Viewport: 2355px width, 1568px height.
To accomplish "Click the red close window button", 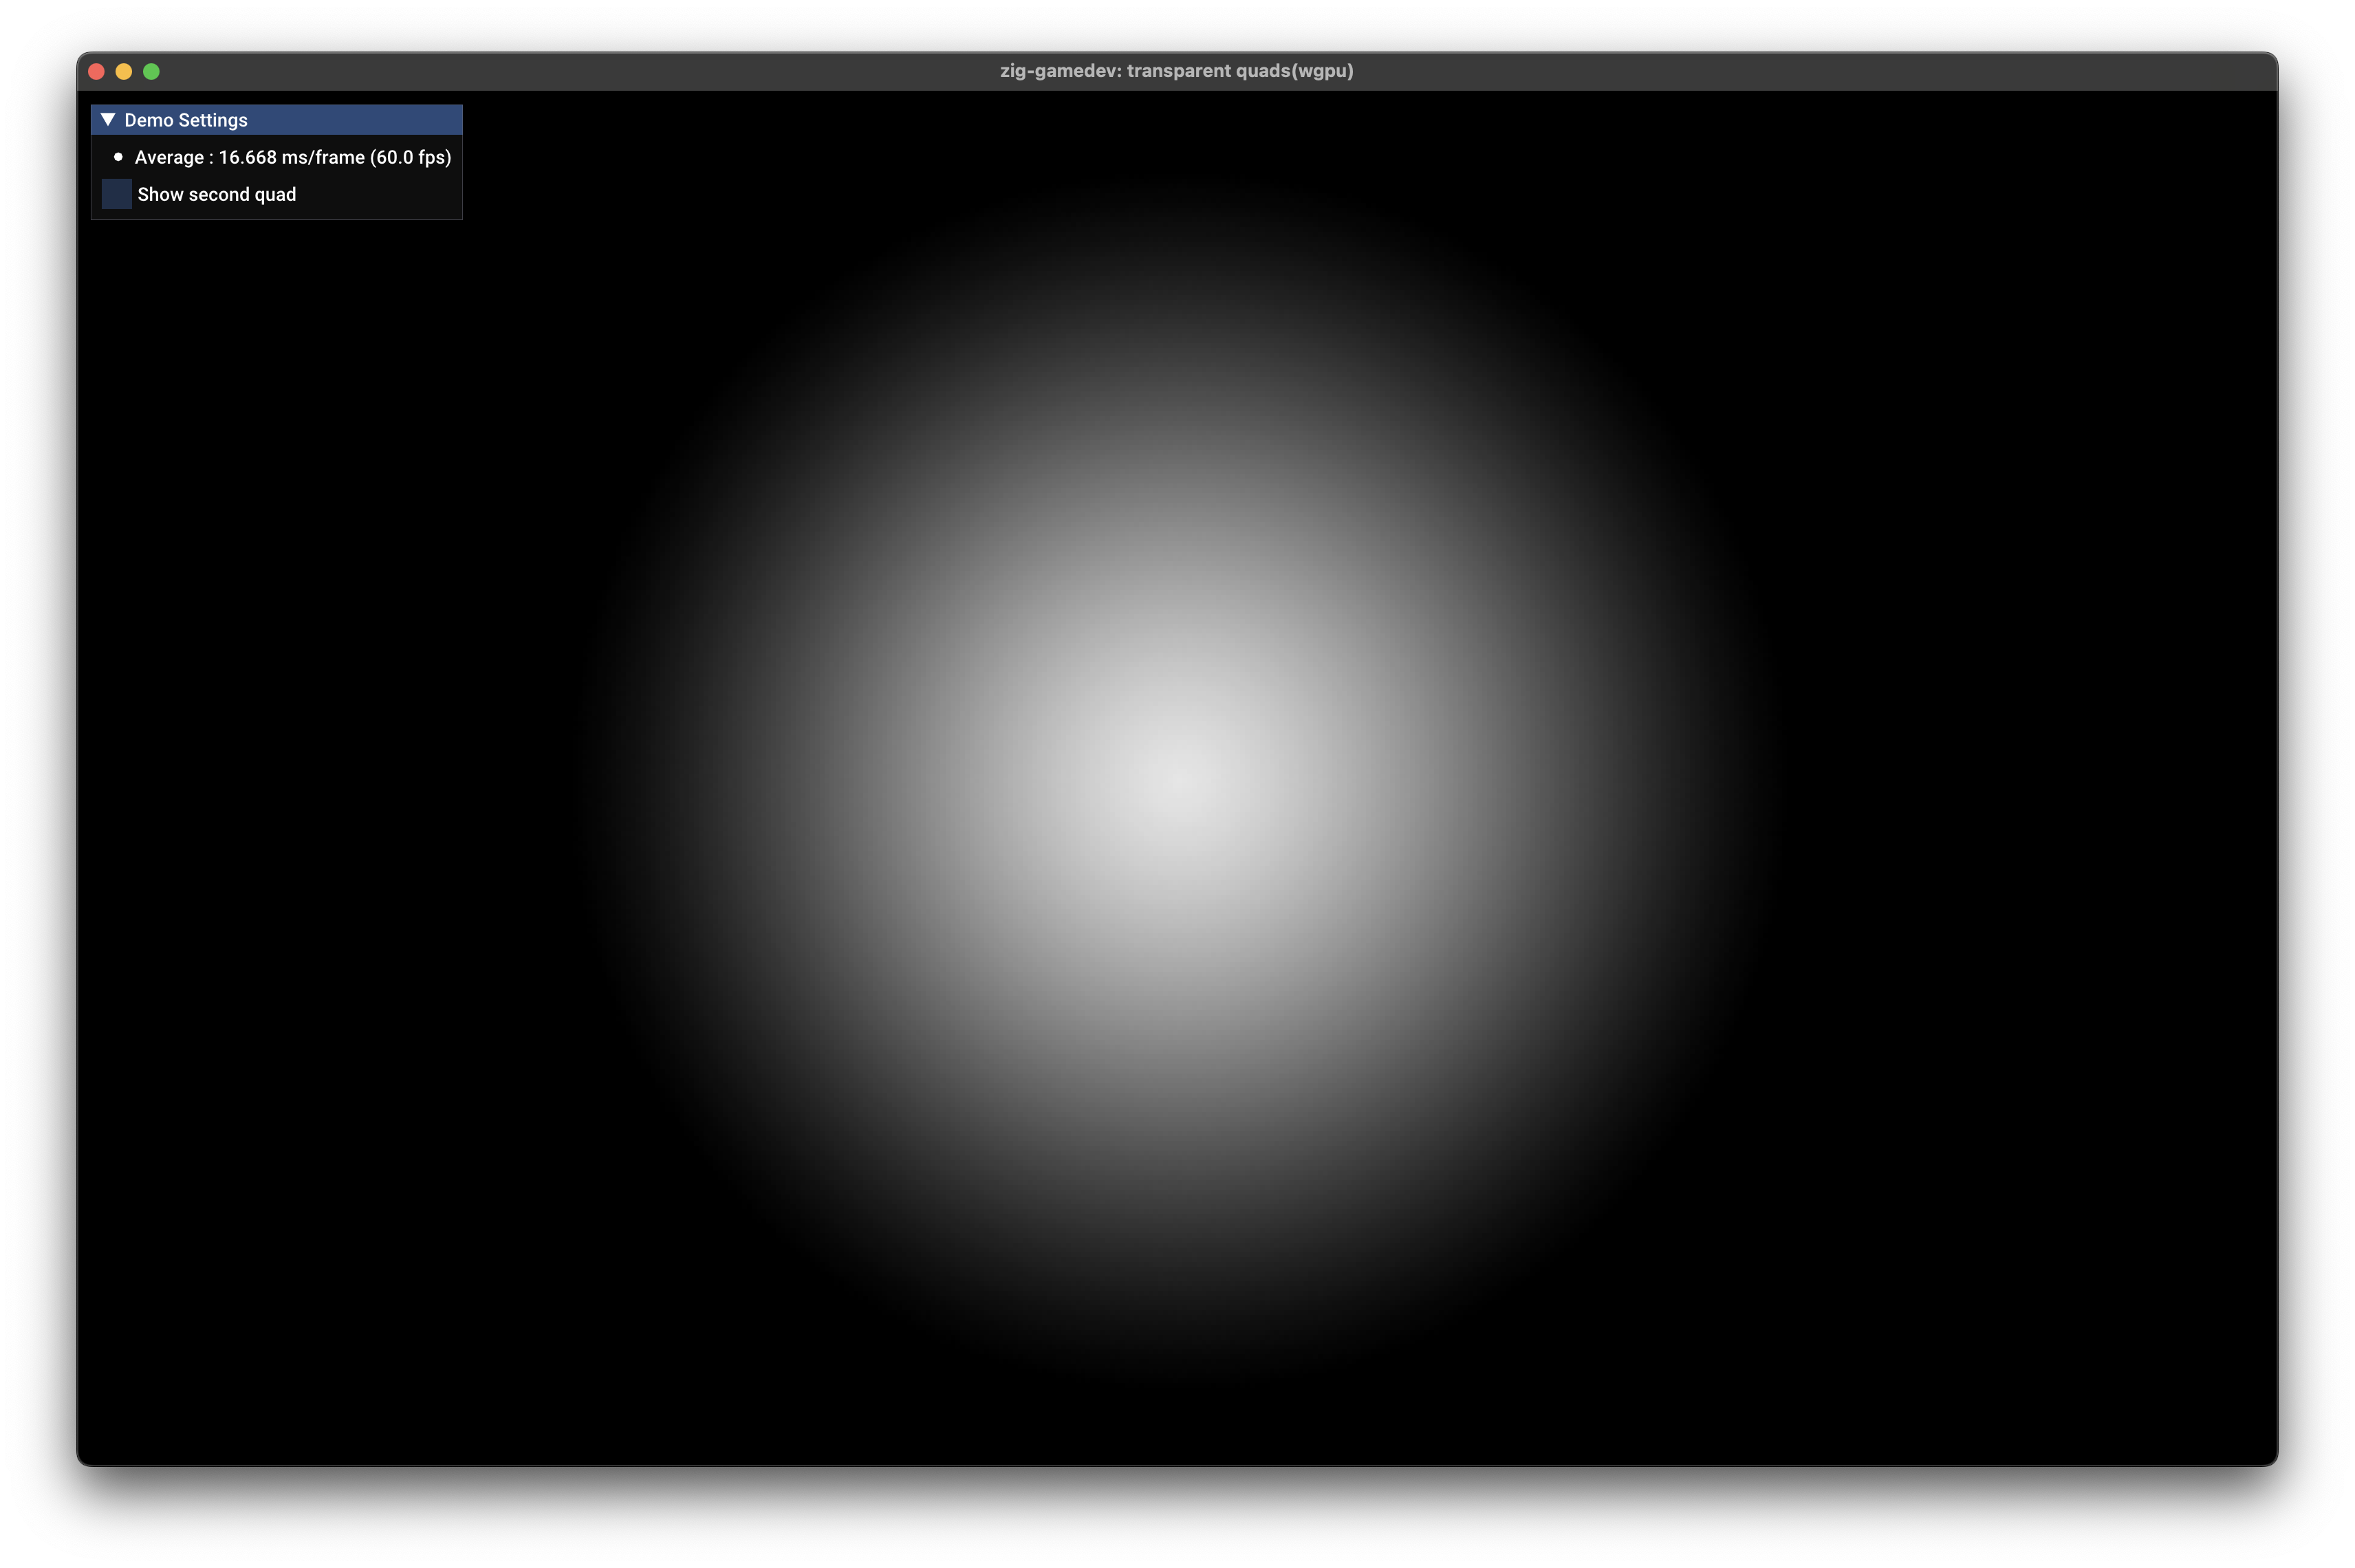I will click(x=96, y=71).
